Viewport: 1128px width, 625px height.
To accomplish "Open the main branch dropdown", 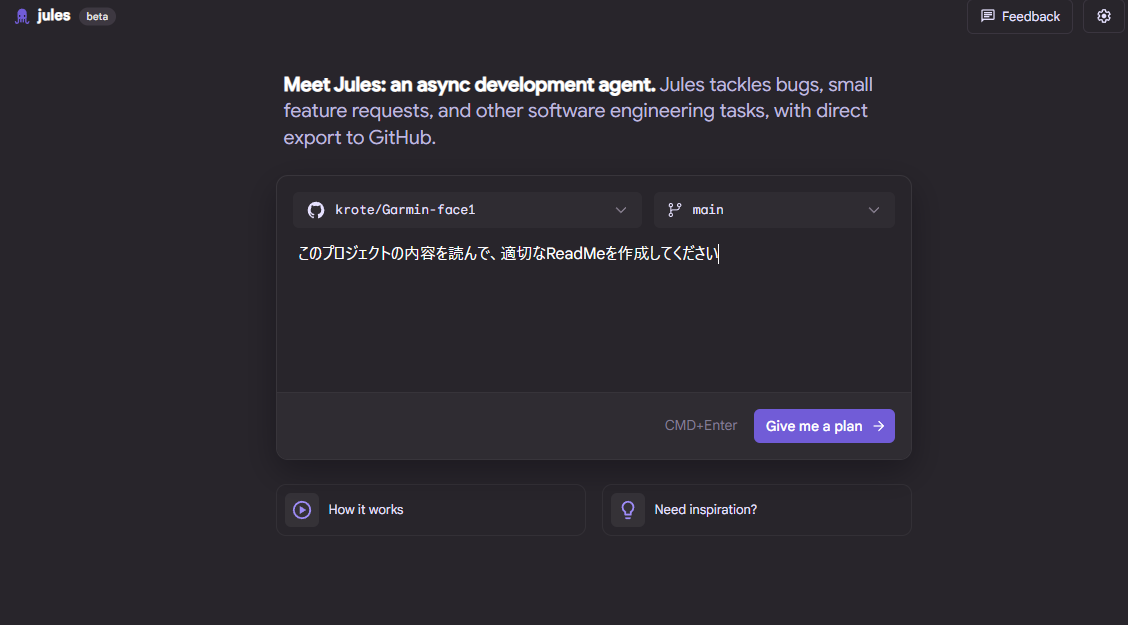I will point(774,210).
